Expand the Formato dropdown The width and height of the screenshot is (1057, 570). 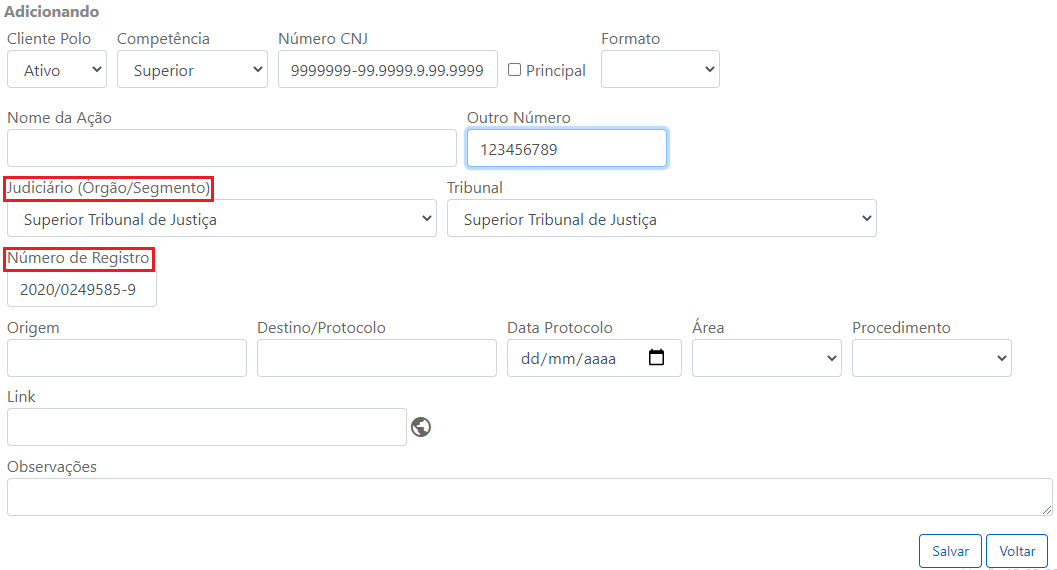coord(660,69)
